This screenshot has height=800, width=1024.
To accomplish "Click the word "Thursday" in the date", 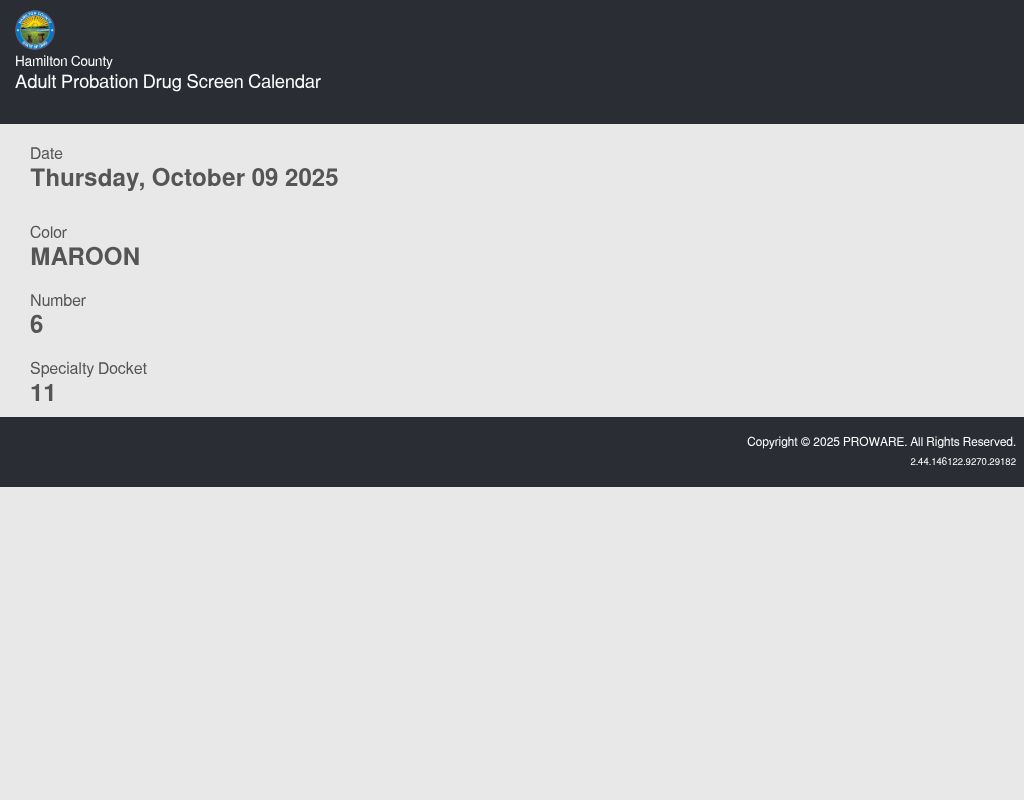I will 86,178.
